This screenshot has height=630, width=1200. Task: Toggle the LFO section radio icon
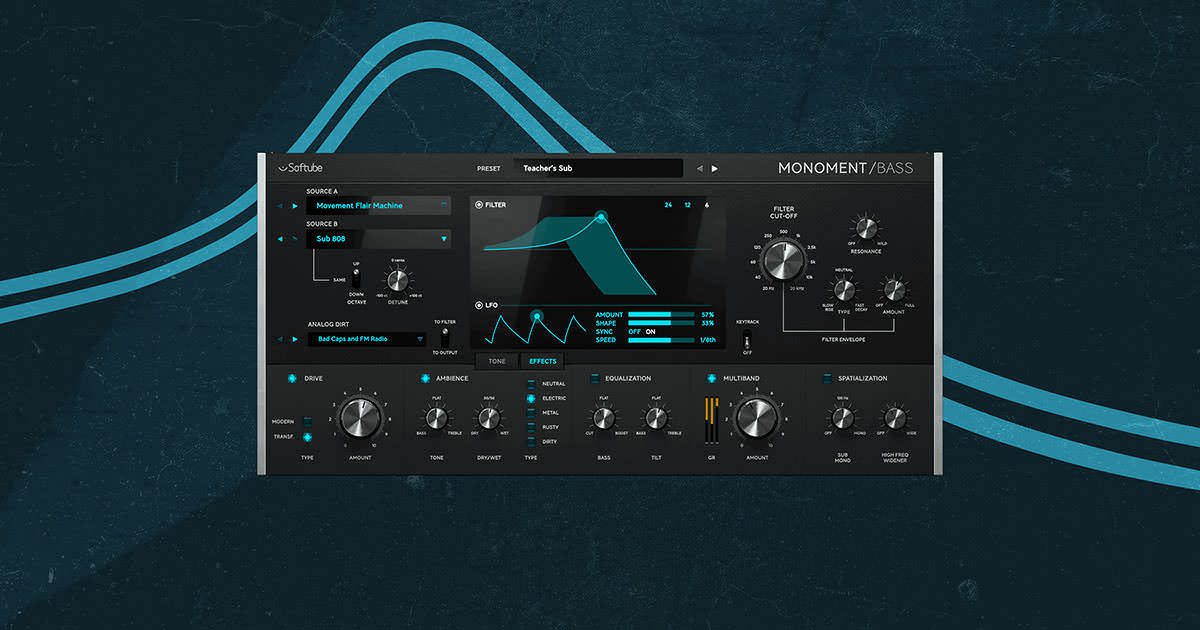[479, 305]
